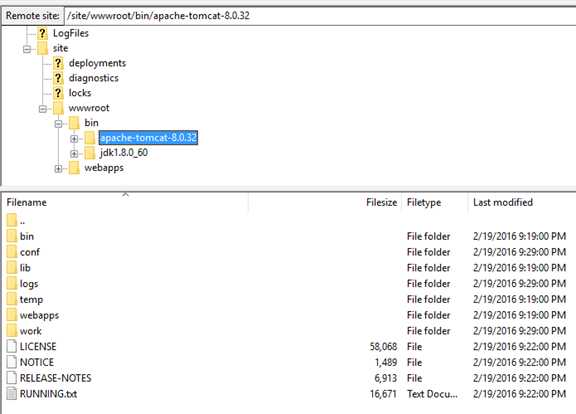Viewport: 576px width, 414px height.
Task: Select the deployments tree item
Action: point(97,64)
